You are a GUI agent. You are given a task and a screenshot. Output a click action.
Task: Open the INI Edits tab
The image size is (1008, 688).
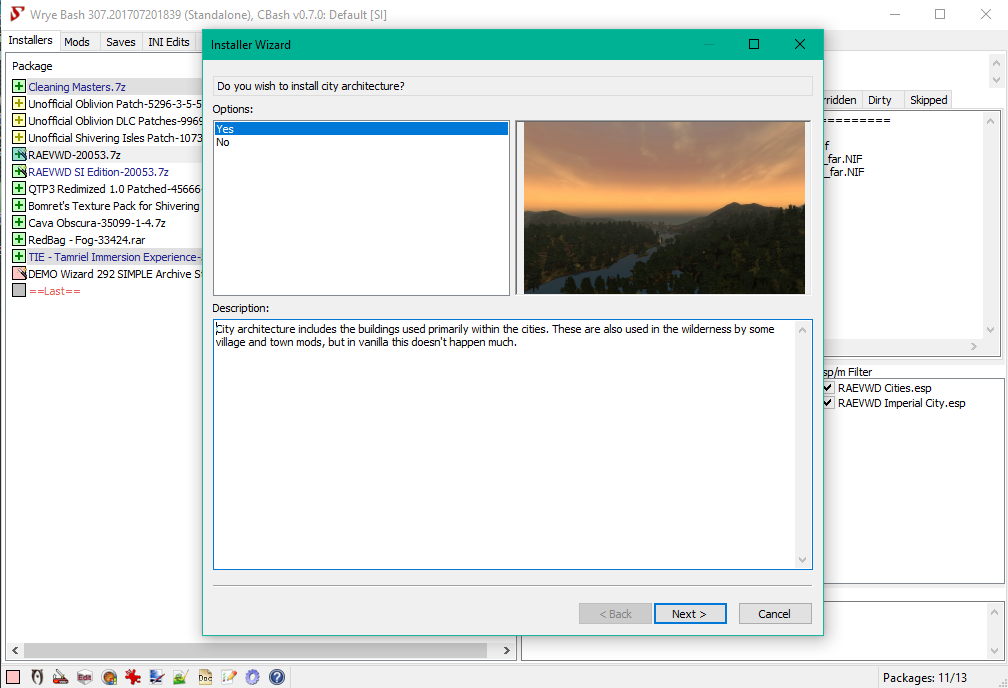169,42
